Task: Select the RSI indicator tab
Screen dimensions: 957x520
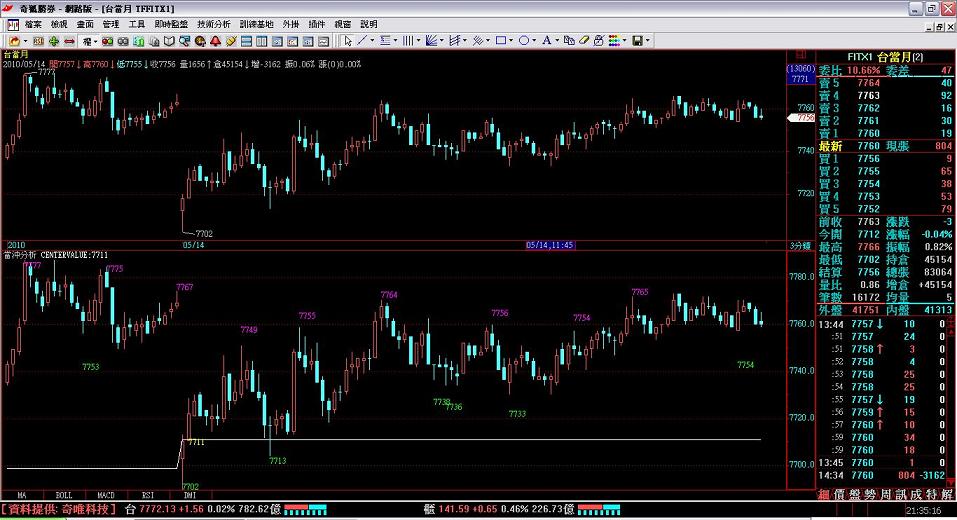Action: click(148, 495)
